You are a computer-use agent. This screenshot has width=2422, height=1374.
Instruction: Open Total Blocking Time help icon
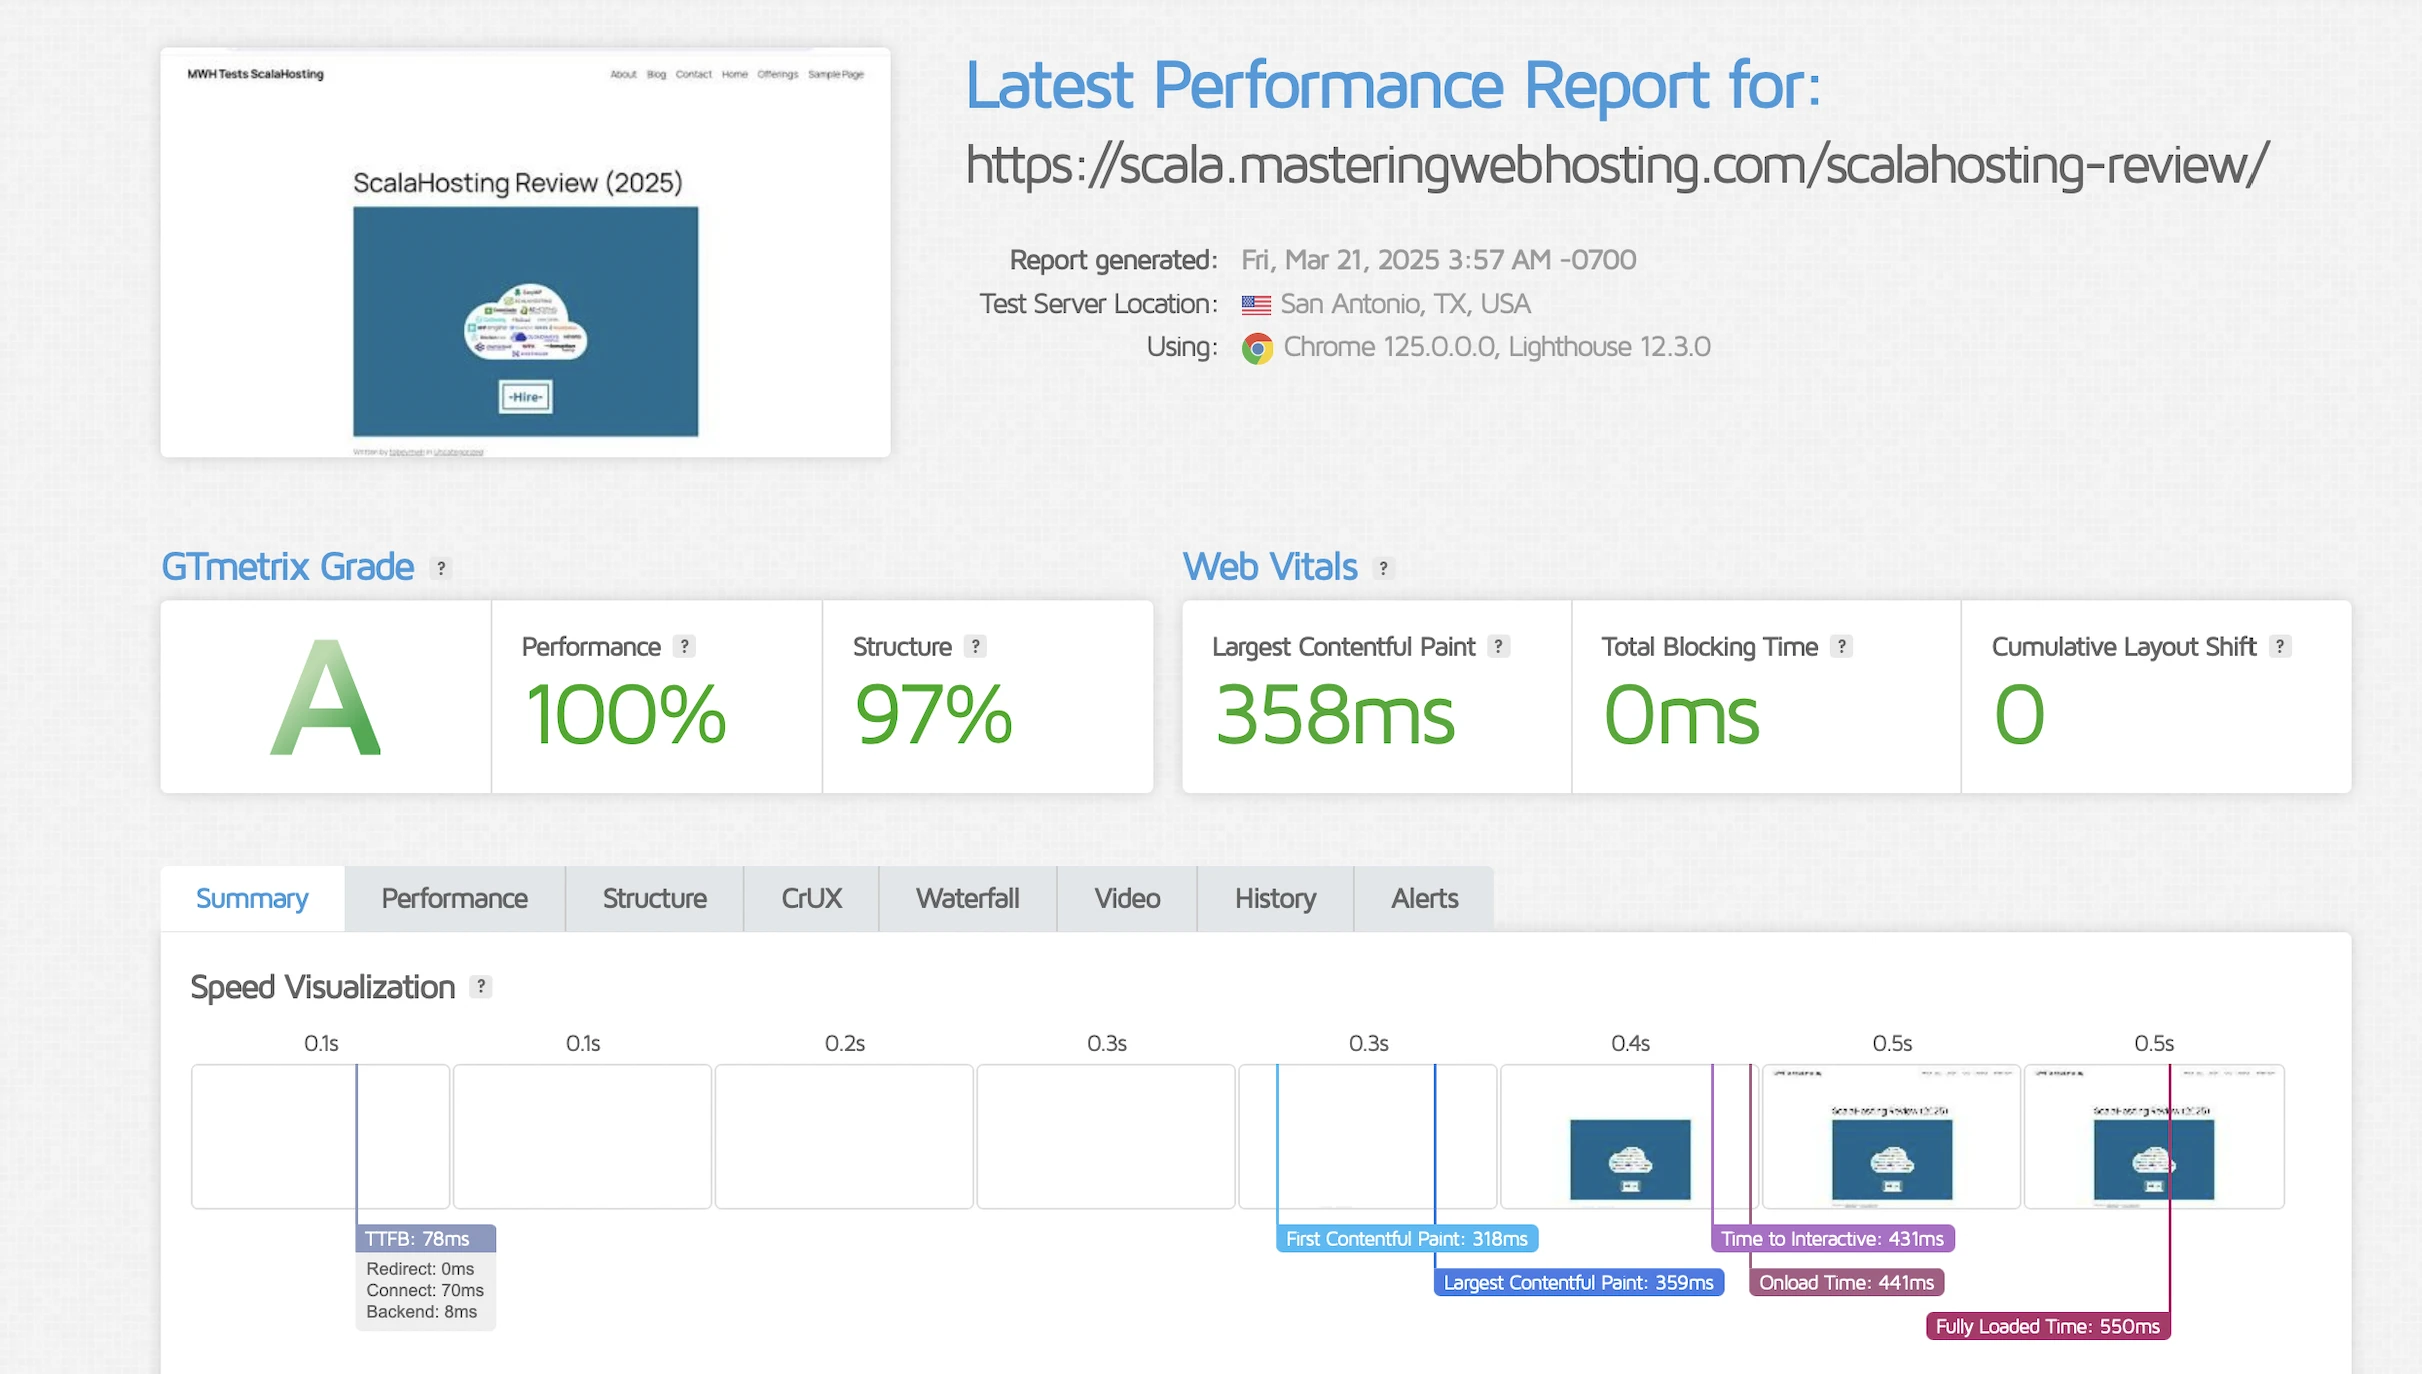point(1841,646)
